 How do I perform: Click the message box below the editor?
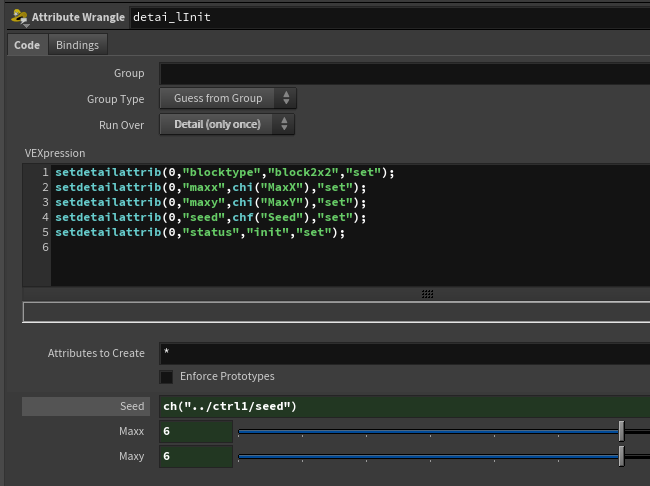tap(336, 312)
